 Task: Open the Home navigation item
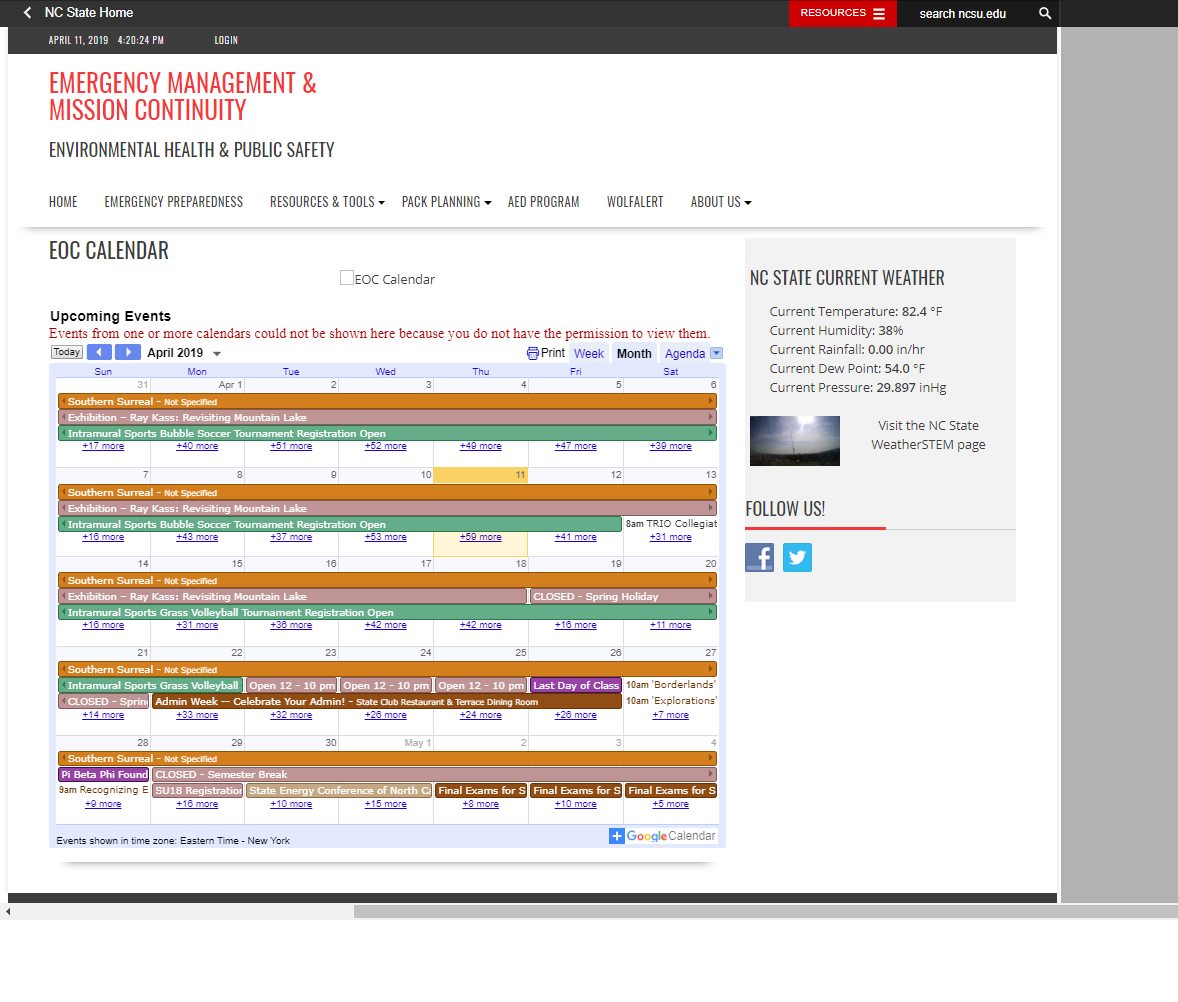(x=63, y=202)
